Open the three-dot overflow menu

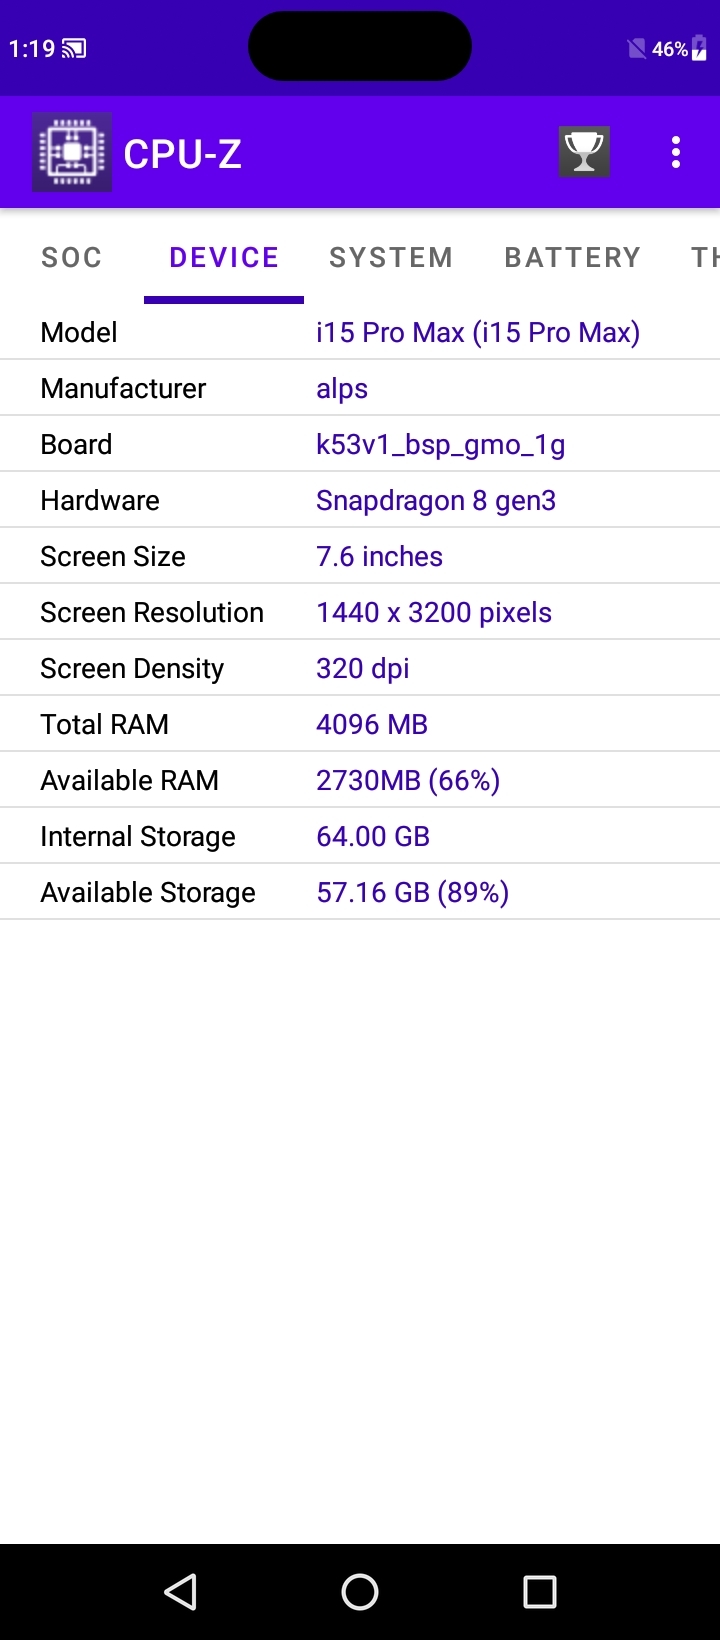[x=676, y=152]
